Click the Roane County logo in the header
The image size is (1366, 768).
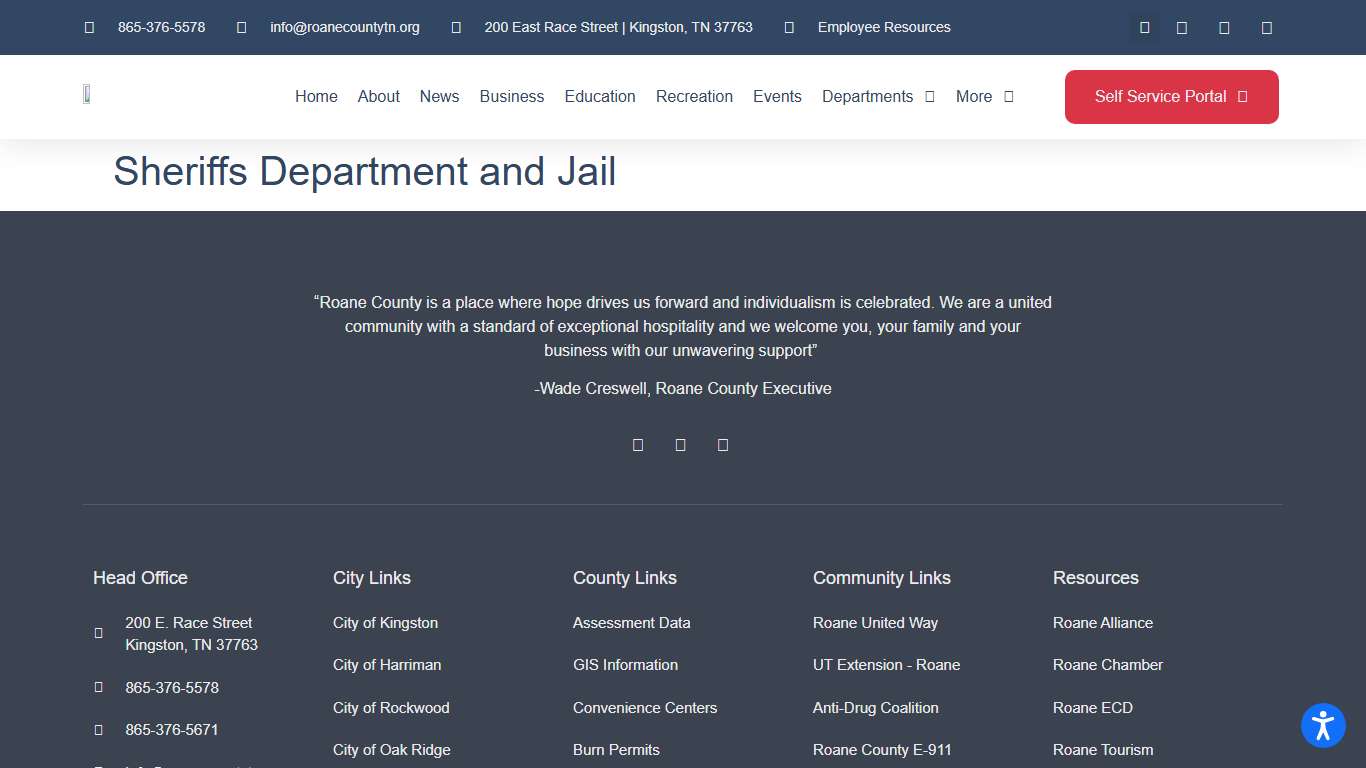(x=87, y=93)
